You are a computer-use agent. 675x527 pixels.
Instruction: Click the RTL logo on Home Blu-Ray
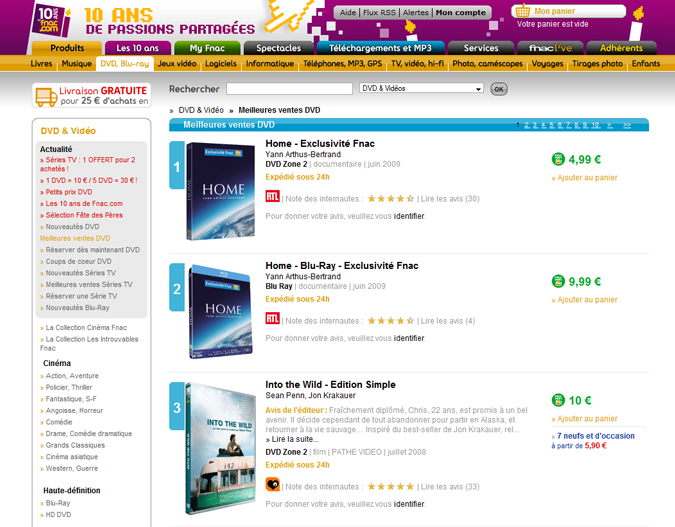pos(272,319)
